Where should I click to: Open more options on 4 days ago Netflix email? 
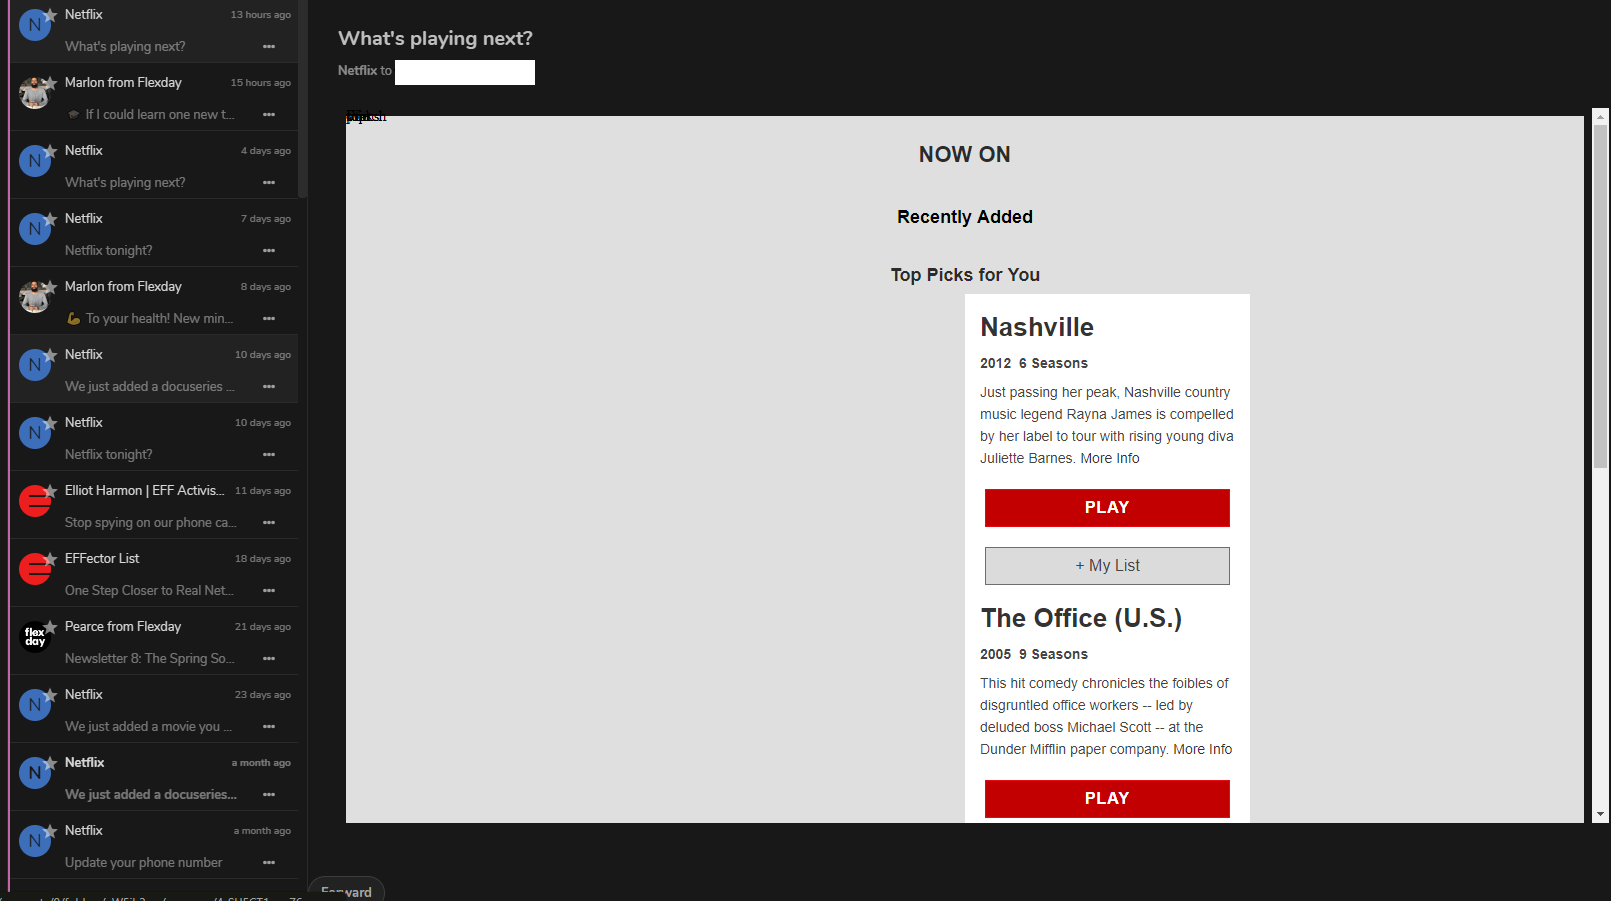pos(269,183)
